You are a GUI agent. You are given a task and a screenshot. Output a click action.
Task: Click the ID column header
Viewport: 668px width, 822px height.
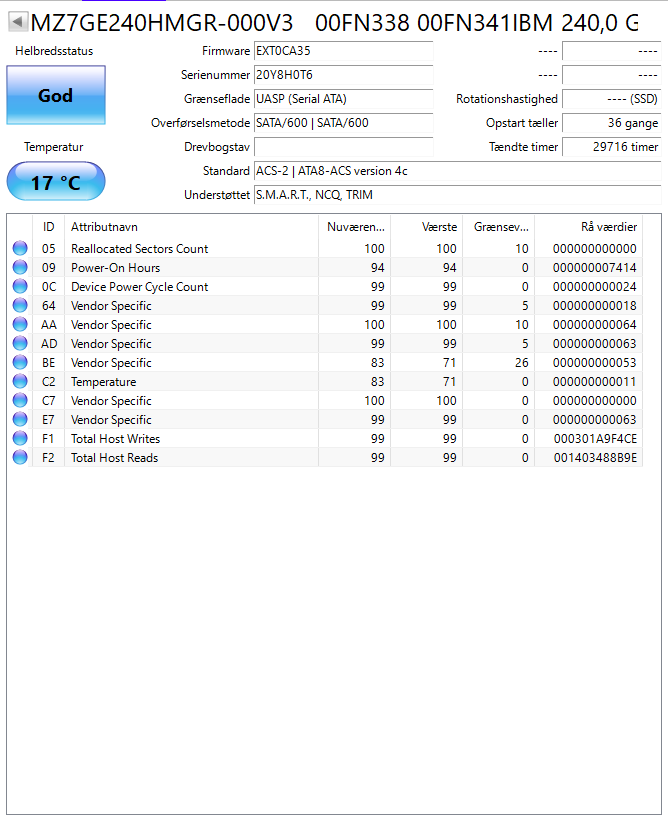(49, 227)
